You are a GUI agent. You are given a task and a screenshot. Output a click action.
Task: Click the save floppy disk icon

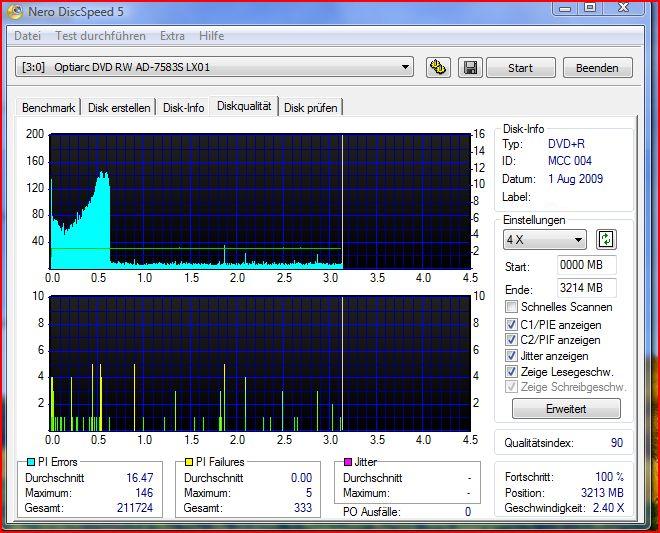pyautogui.click(x=469, y=68)
